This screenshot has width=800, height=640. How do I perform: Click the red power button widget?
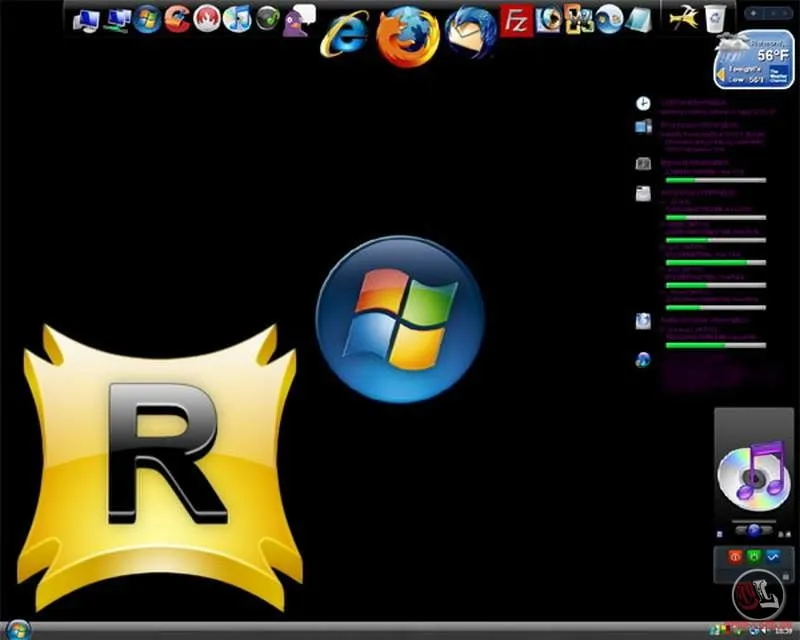(x=734, y=557)
